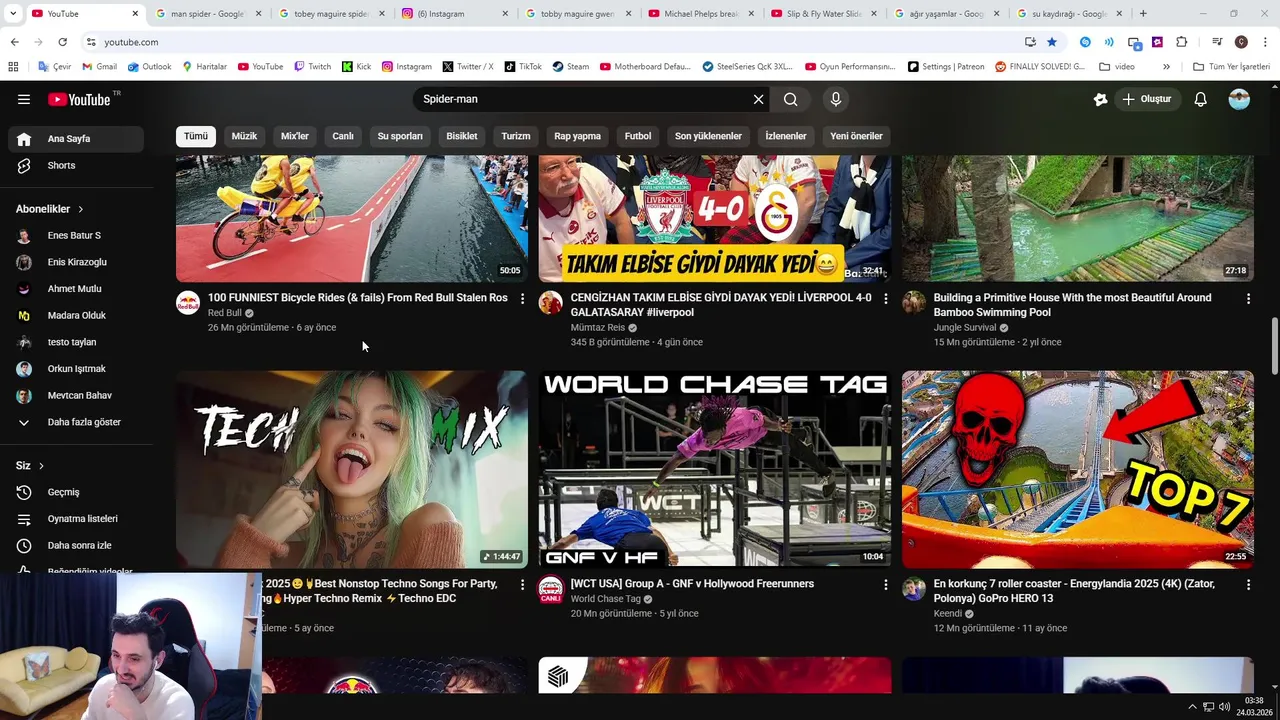Open Mevtcan Bahav channel
The height and width of the screenshot is (720, 1280).
coord(77,395)
